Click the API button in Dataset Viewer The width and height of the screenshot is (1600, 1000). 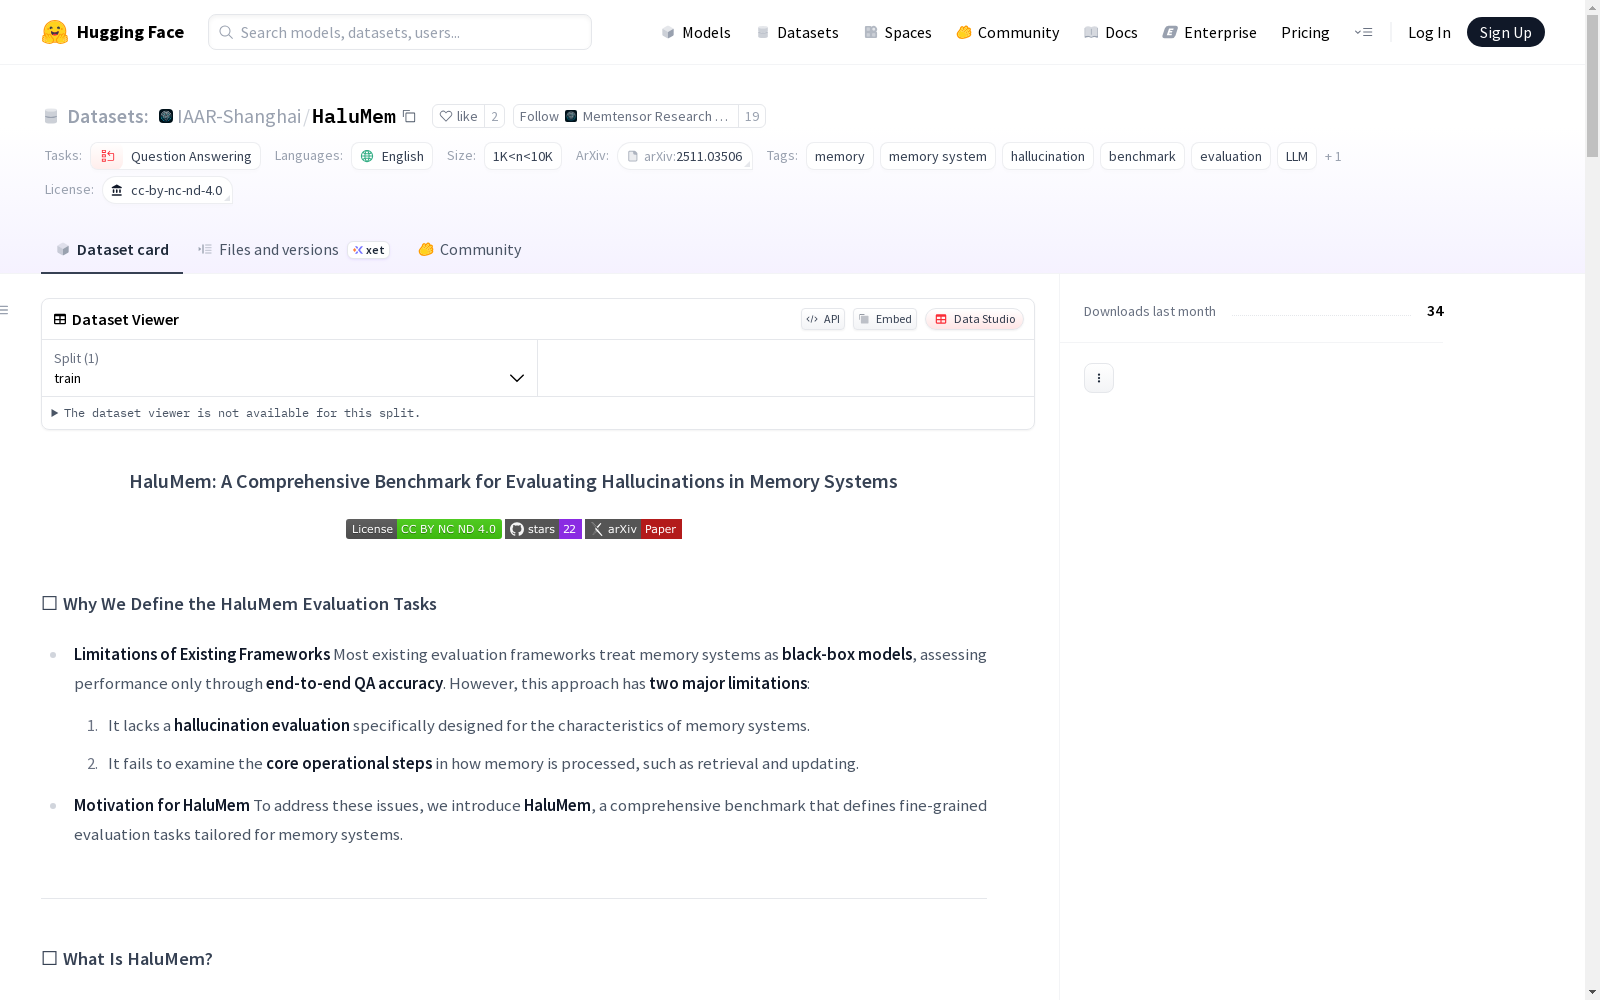[x=823, y=319]
